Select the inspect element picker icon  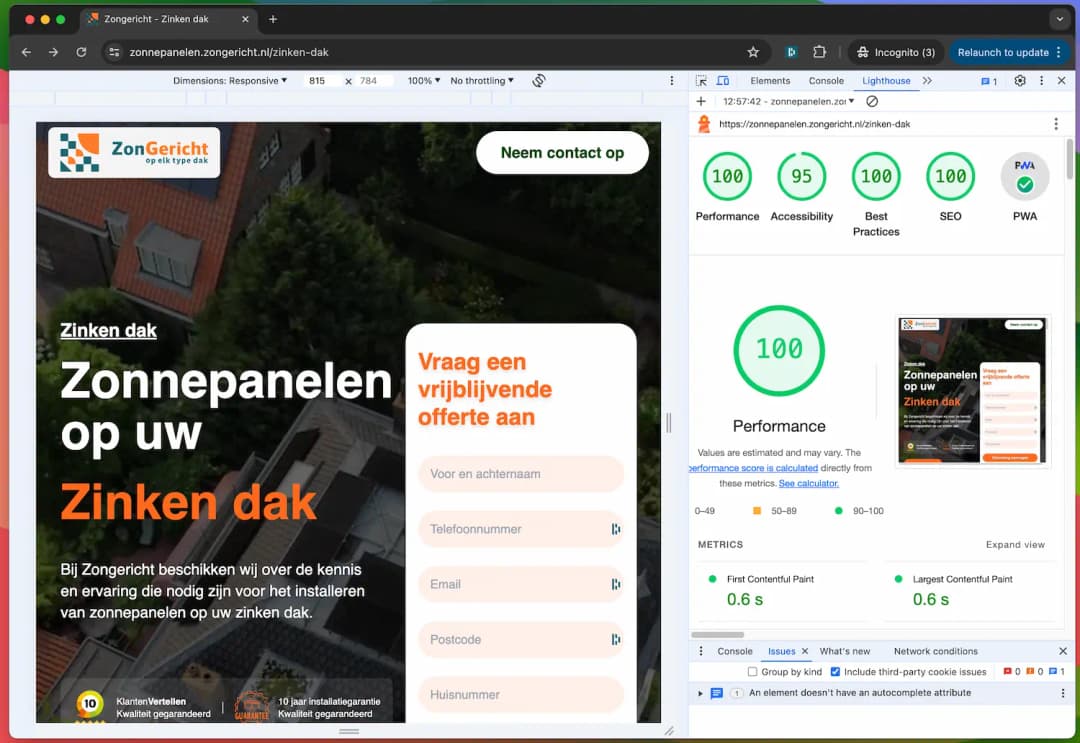[x=701, y=81]
